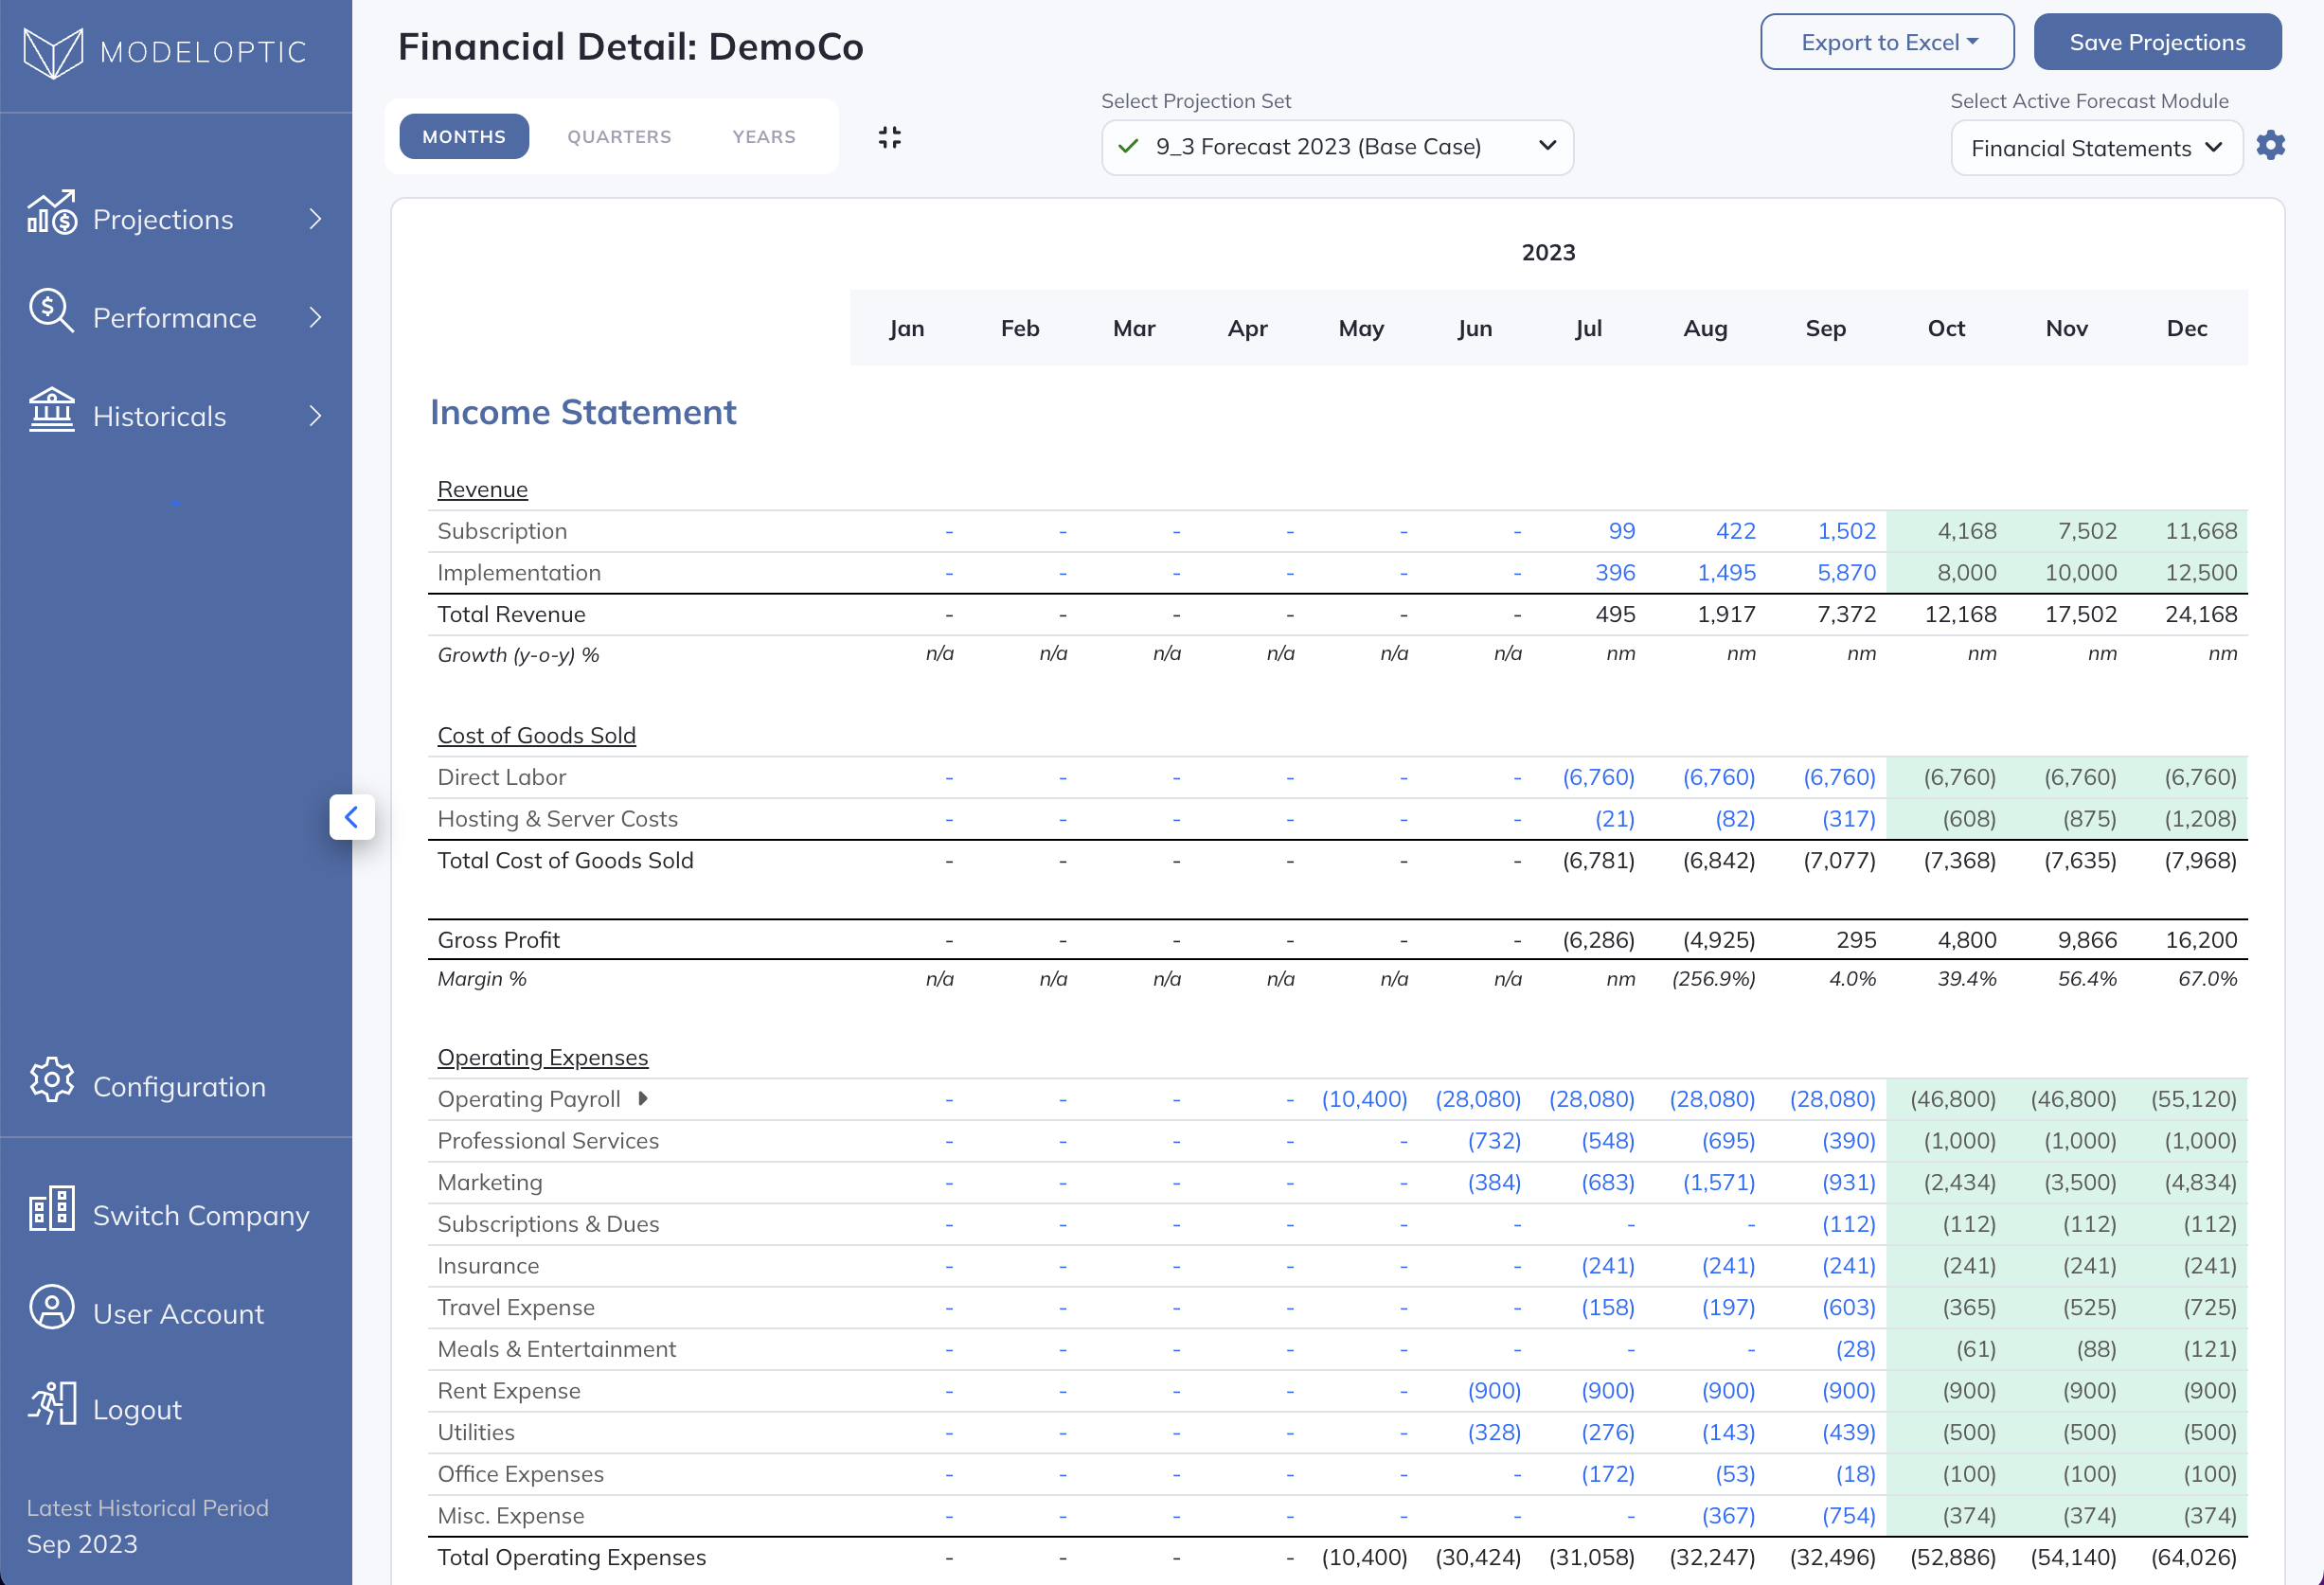Click the Logout running-figure icon

click(51, 1403)
